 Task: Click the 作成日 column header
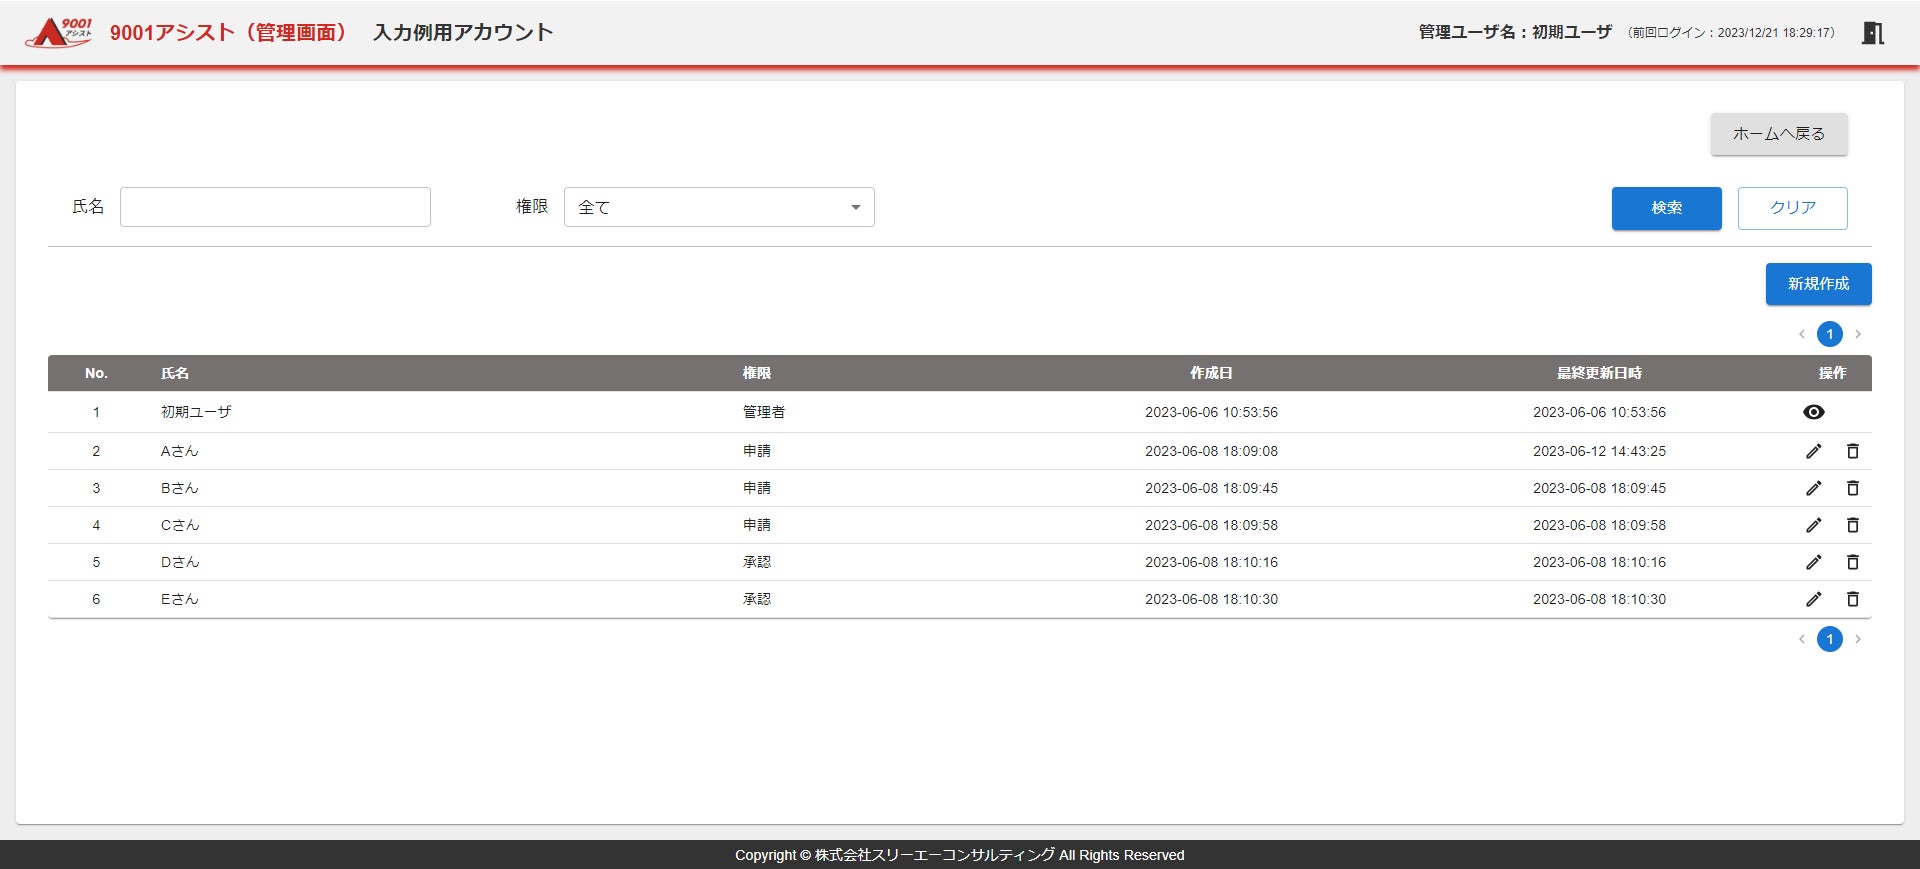click(x=1211, y=373)
